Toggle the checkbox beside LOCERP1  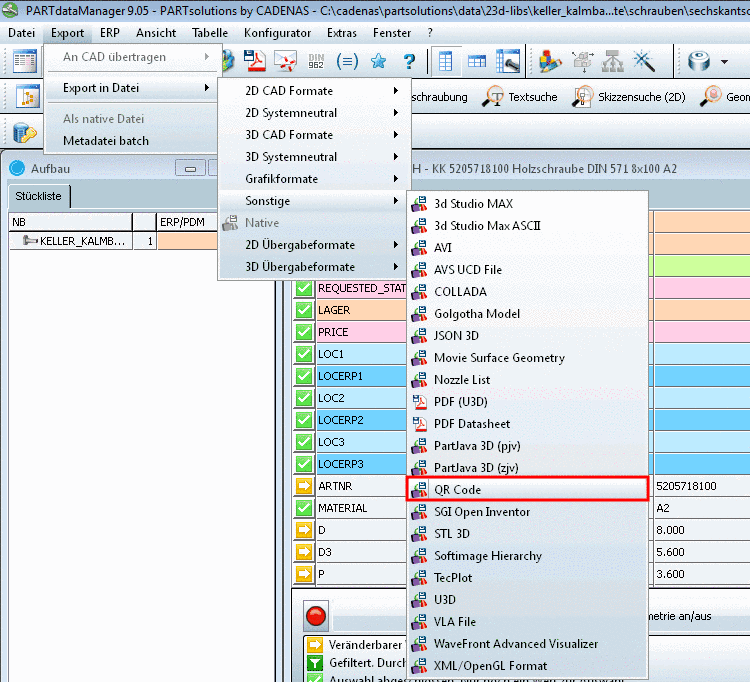pyautogui.click(x=304, y=376)
